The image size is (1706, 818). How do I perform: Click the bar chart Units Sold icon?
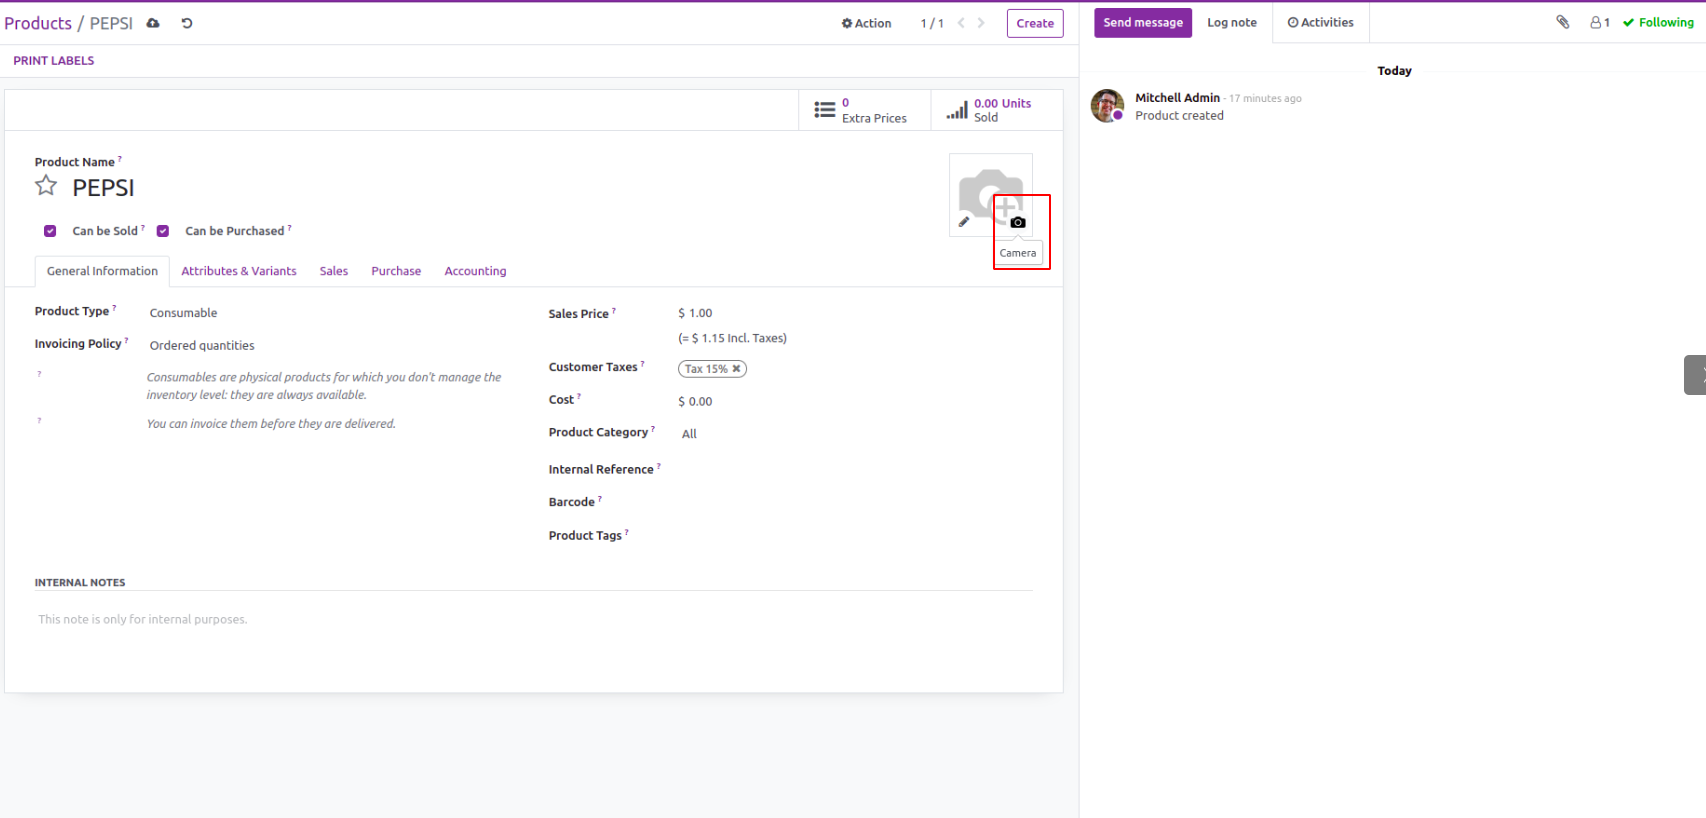(957, 110)
